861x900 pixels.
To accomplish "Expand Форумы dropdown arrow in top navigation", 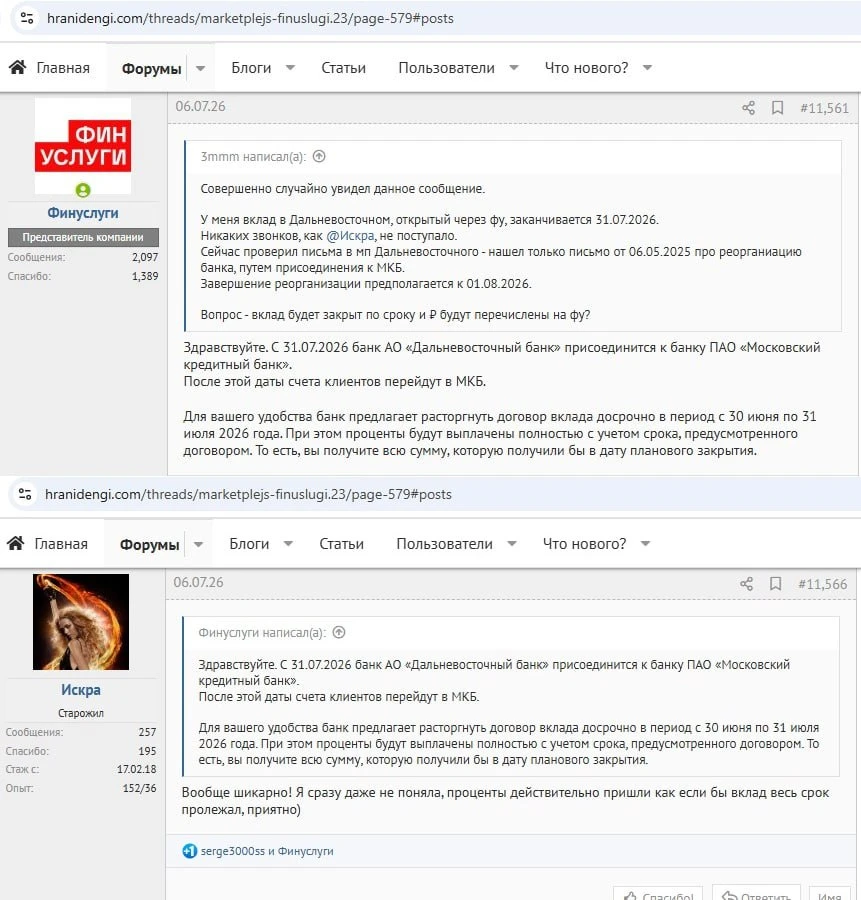I will pos(200,68).
